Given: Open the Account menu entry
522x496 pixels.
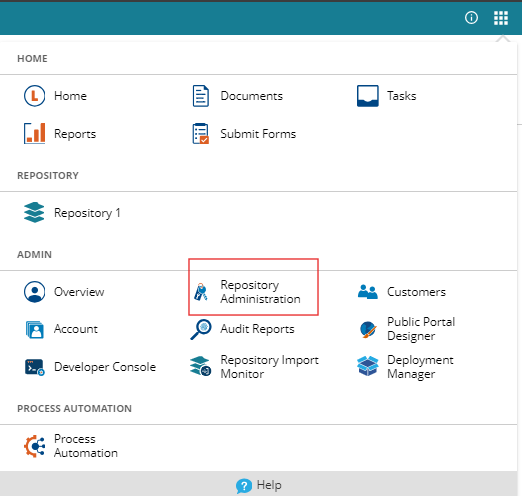Looking at the screenshot, I should coord(62,329).
